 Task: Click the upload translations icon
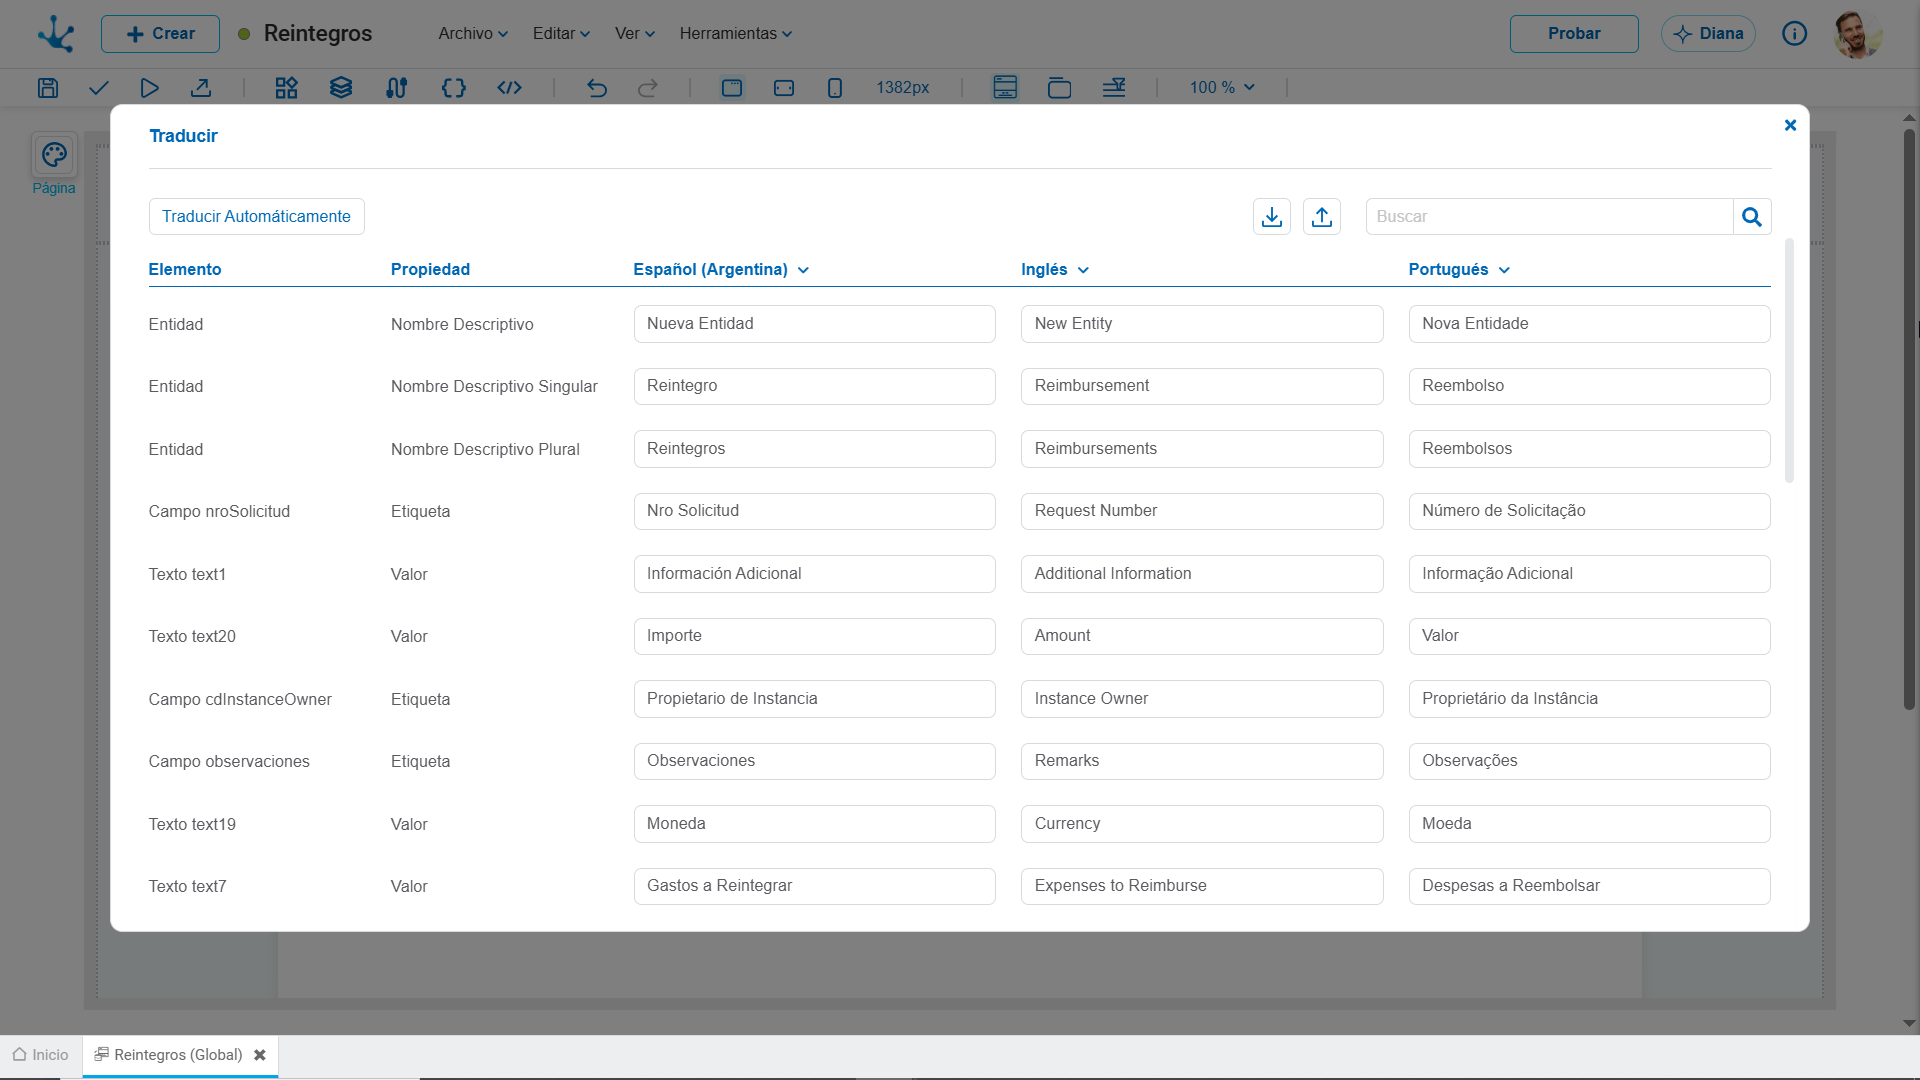tap(1321, 217)
